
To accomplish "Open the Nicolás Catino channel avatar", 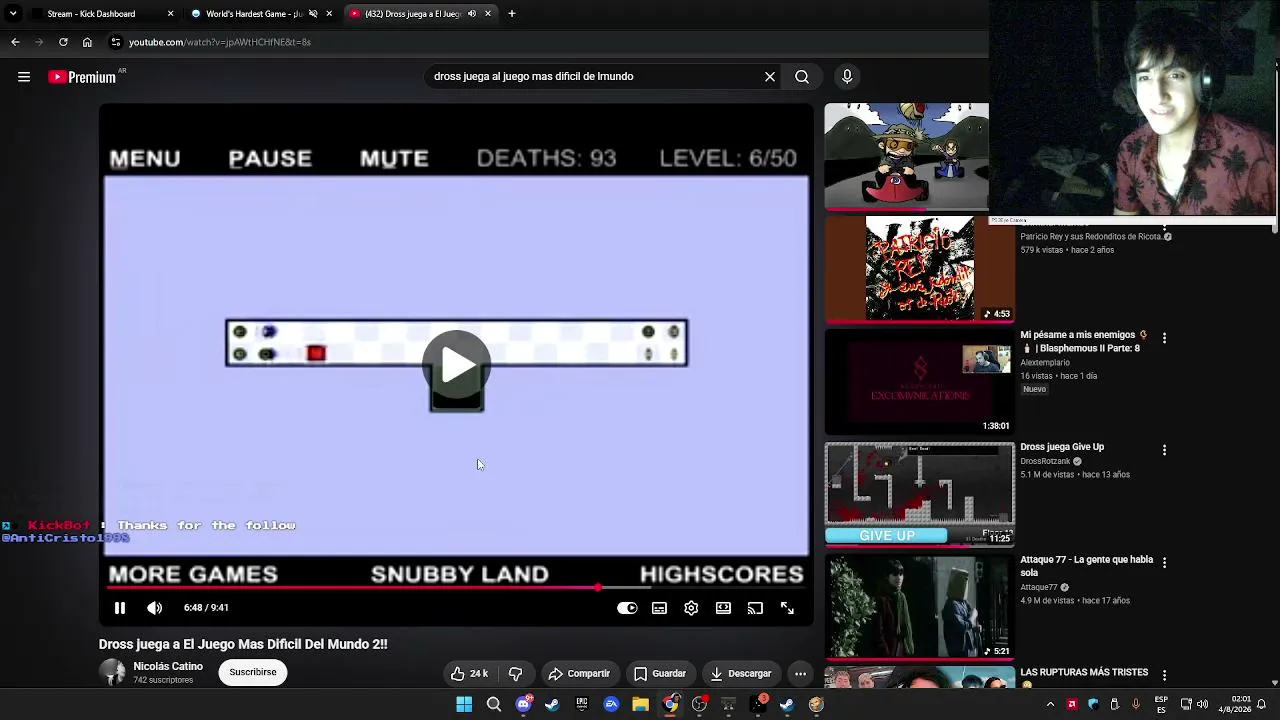I will (112, 672).
